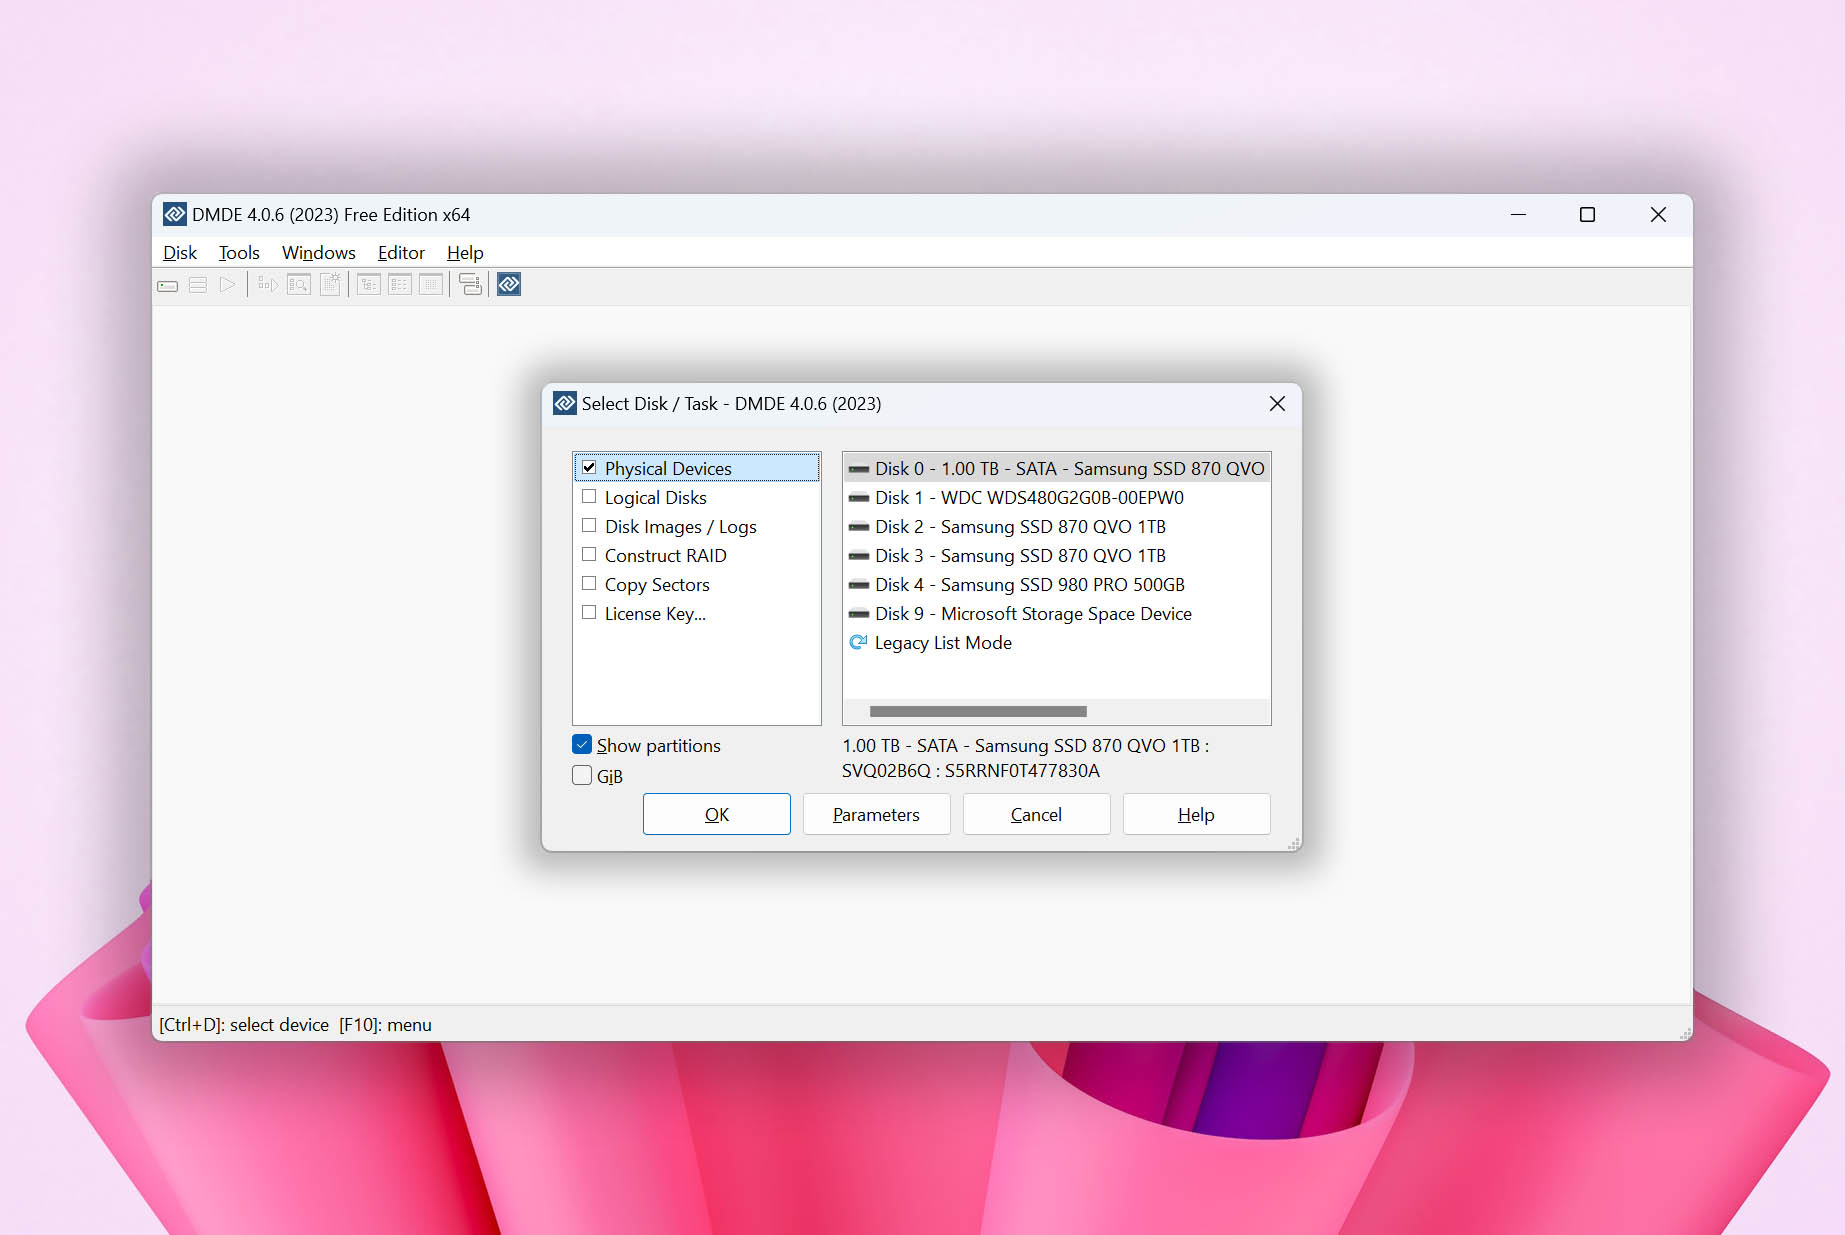Click the dialog's bottom-right resize grip

[x=1293, y=844]
